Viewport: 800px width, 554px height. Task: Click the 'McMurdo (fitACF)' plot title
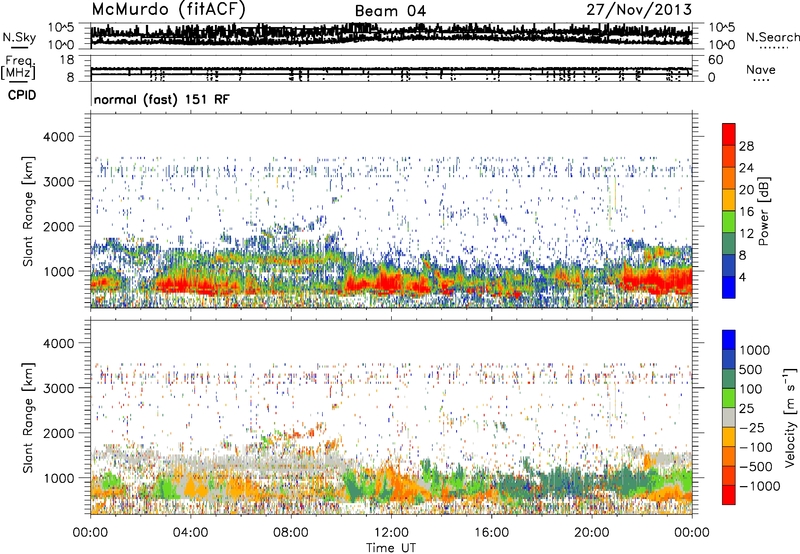coord(168,10)
